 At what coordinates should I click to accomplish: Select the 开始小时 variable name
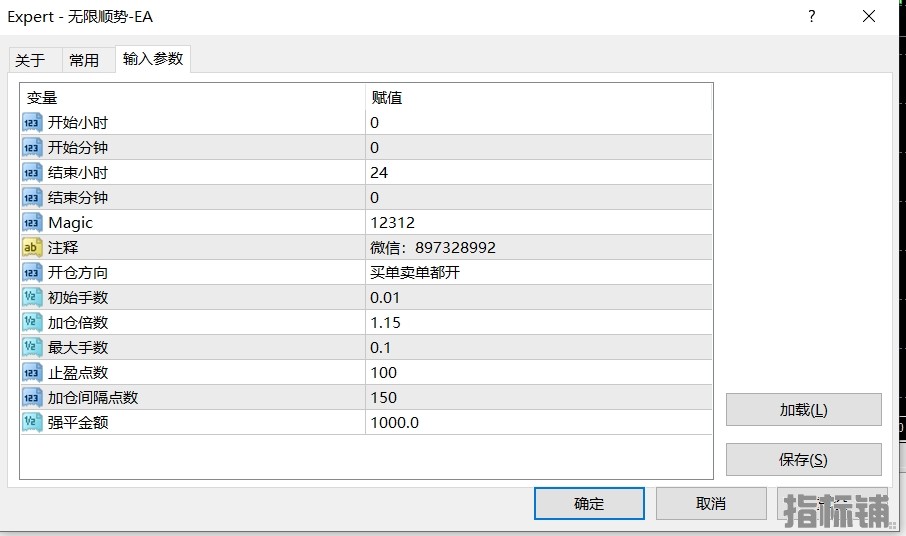click(x=78, y=122)
